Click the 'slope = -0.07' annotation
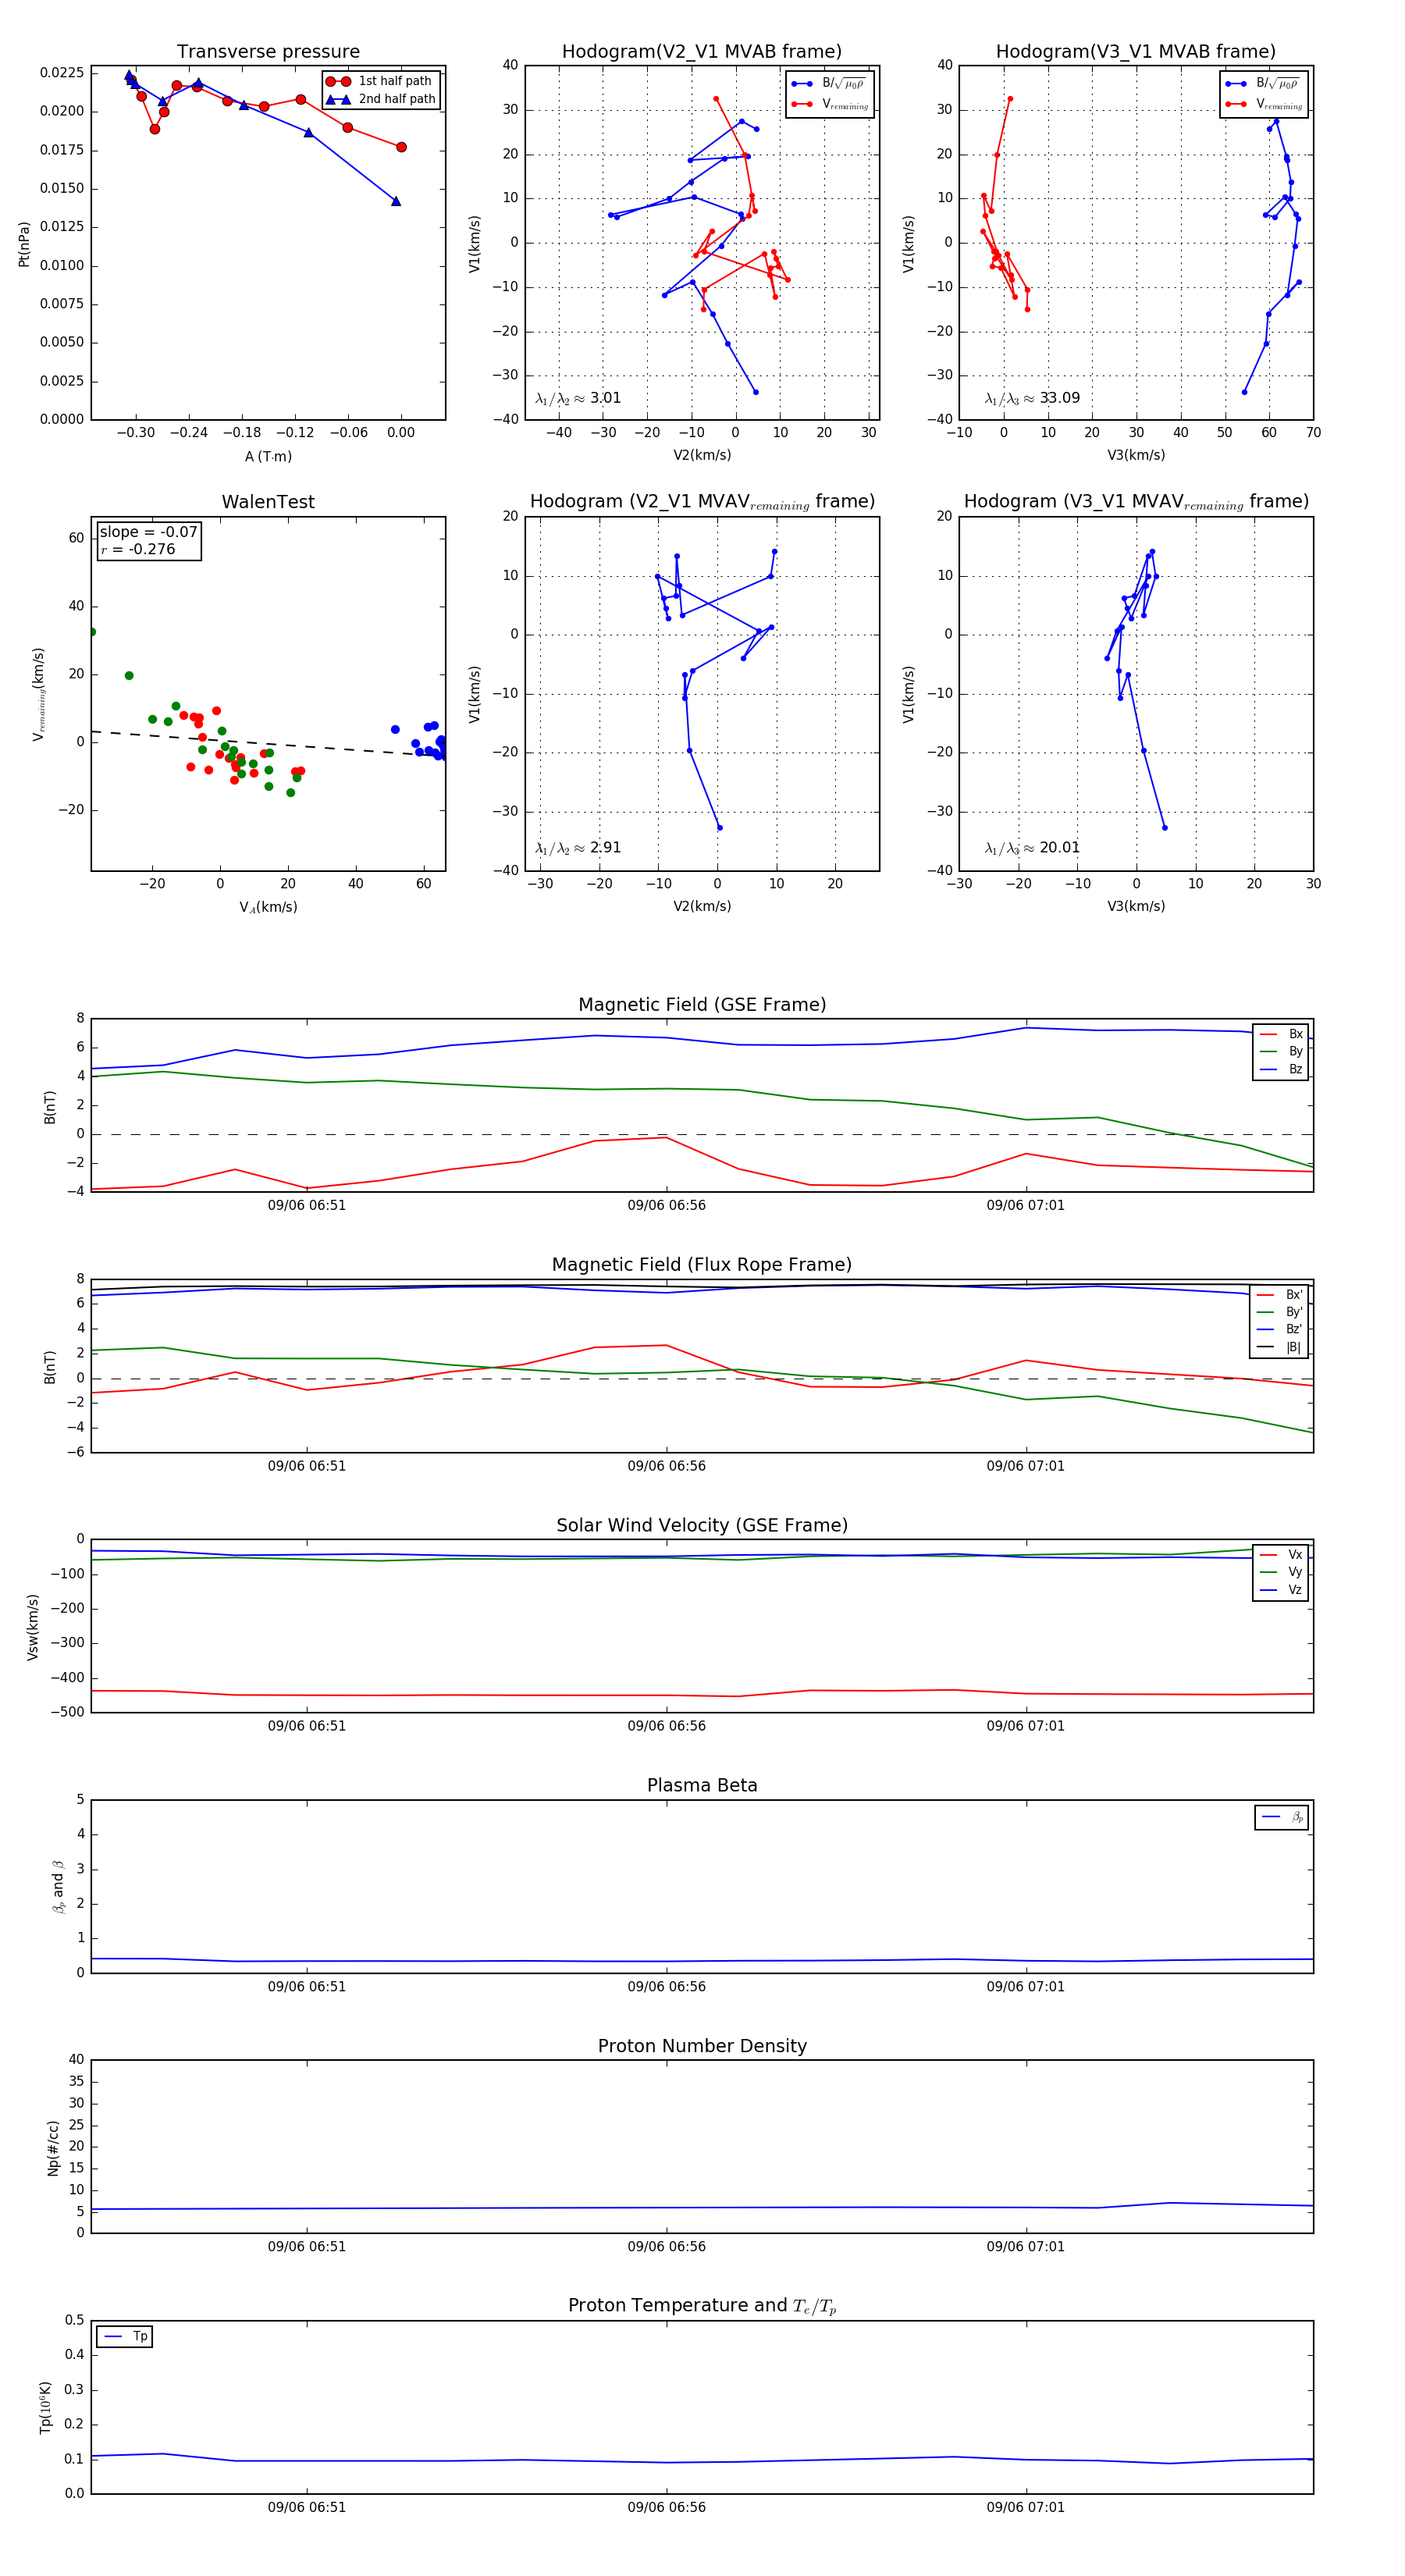The image size is (1405, 2576). click(148, 532)
